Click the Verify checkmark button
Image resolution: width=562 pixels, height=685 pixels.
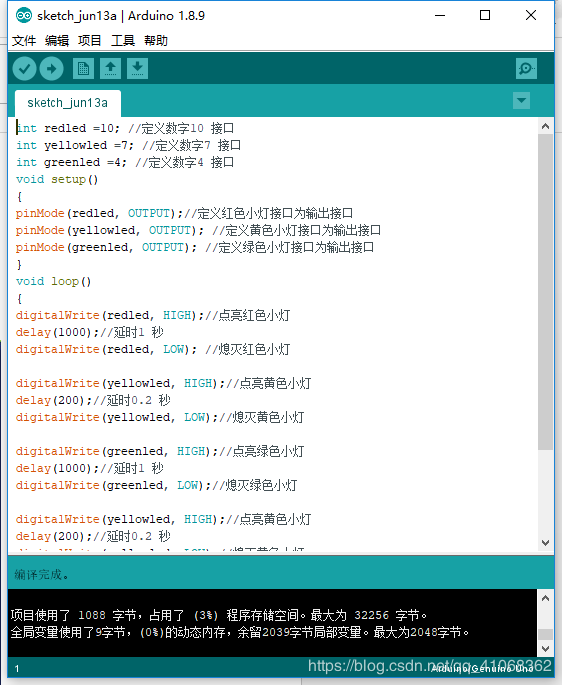click(24, 69)
